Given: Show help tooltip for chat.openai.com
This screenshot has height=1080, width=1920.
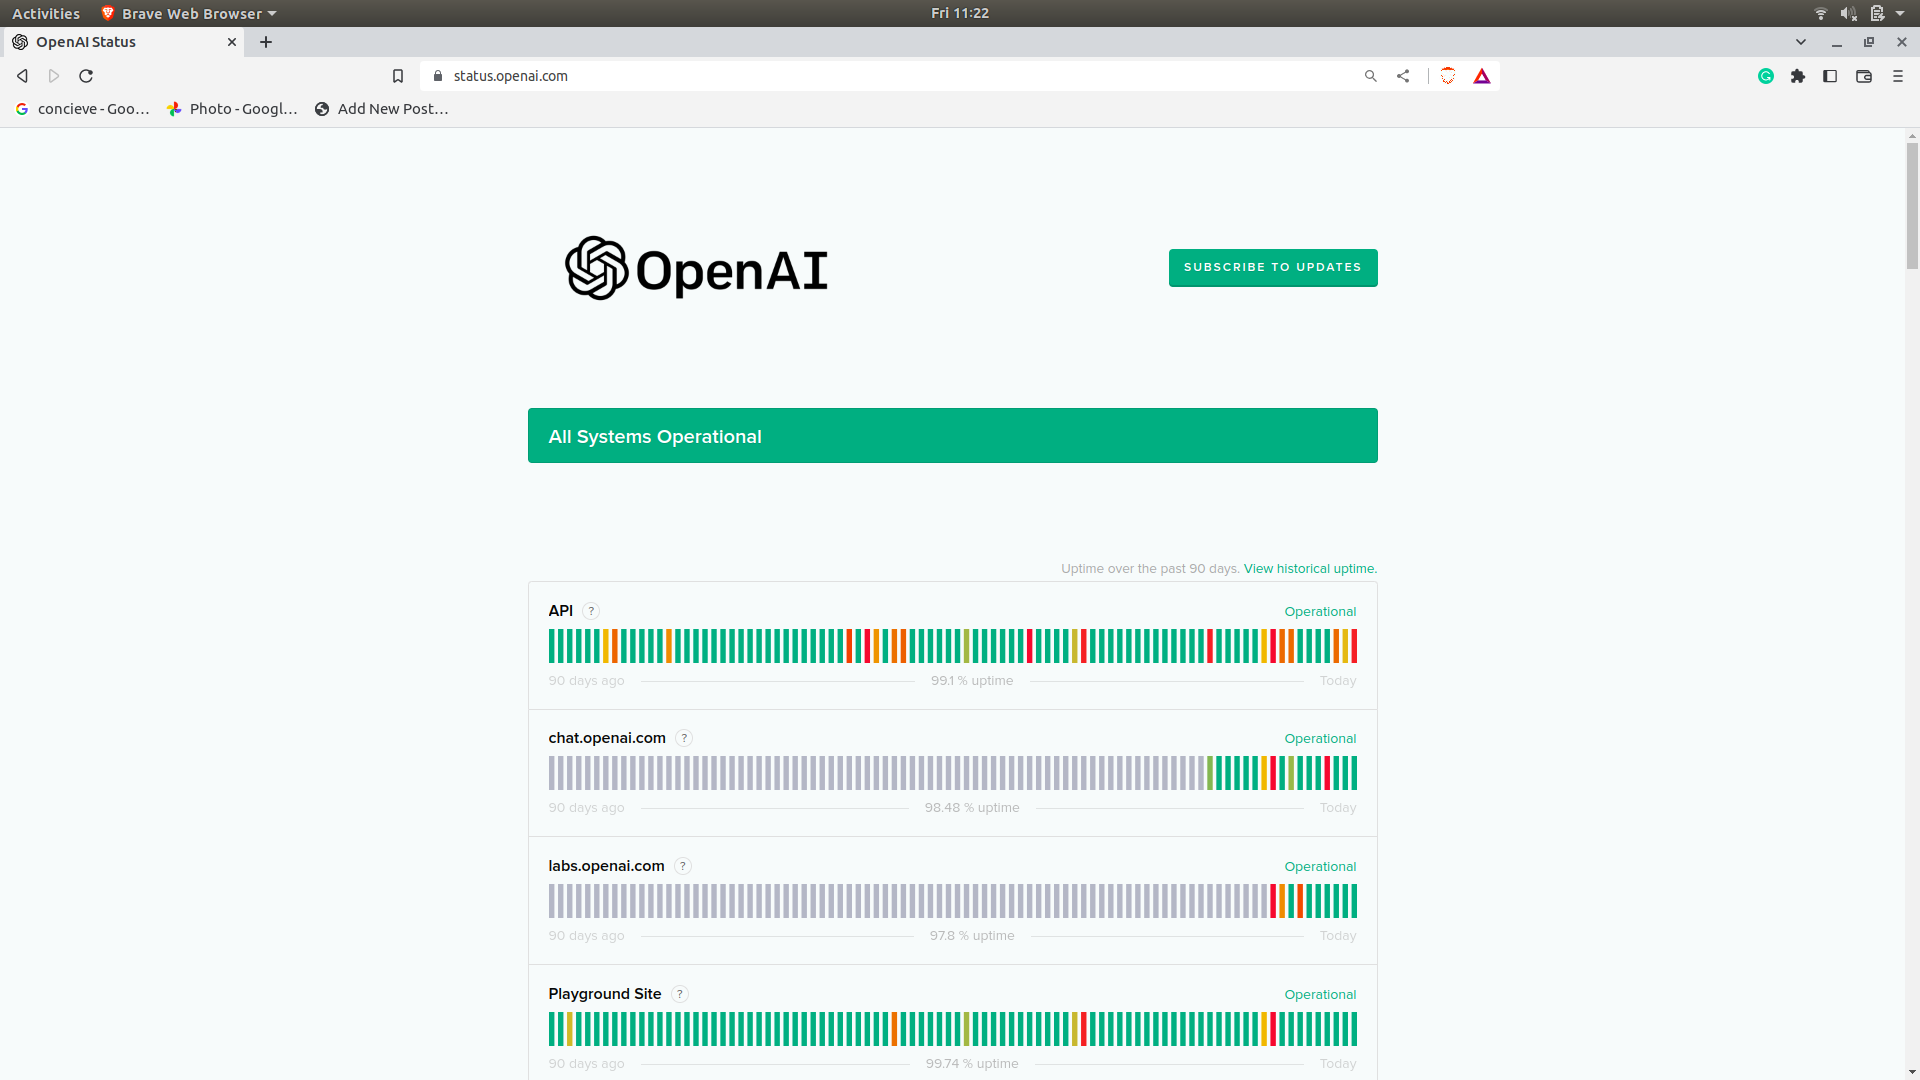Looking at the screenshot, I should click(x=684, y=738).
